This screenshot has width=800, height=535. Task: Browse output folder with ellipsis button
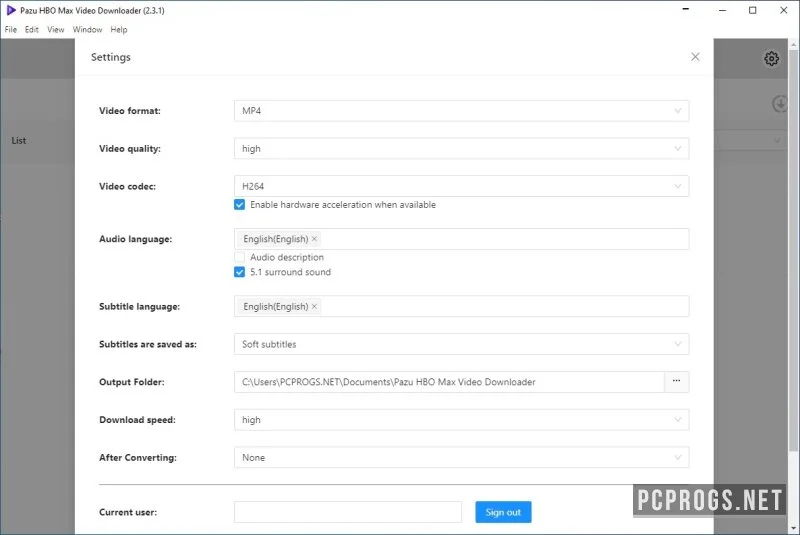click(x=677, y=381)
